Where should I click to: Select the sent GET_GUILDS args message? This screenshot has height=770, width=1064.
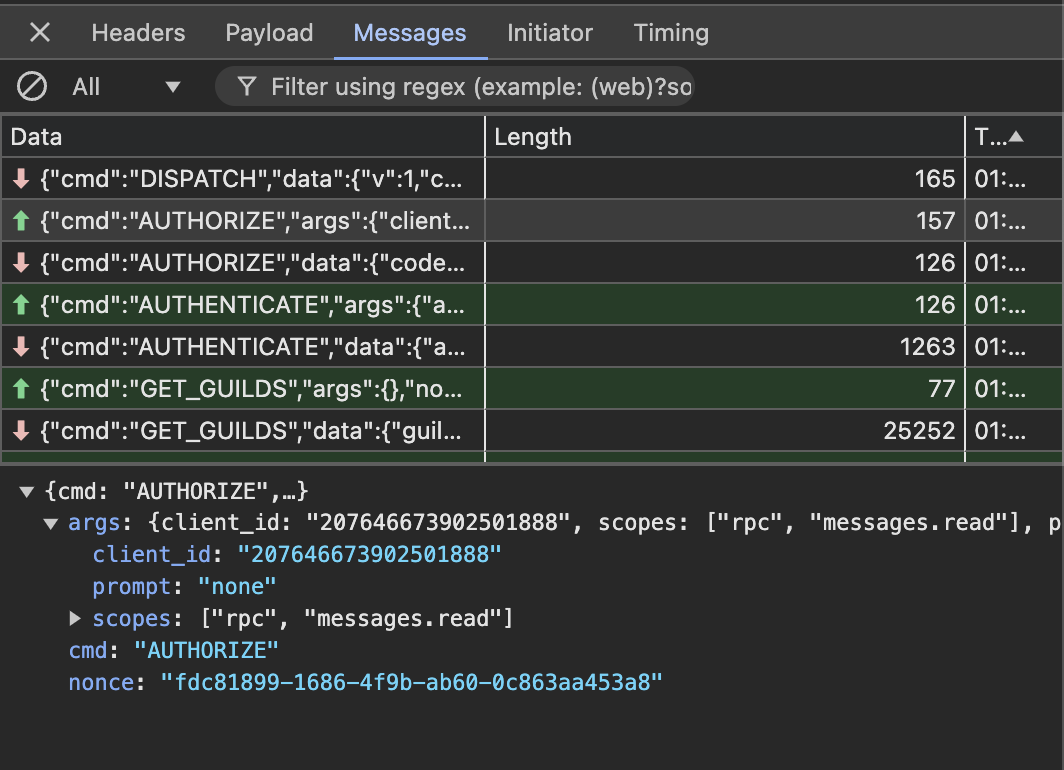tap(250, 389)
